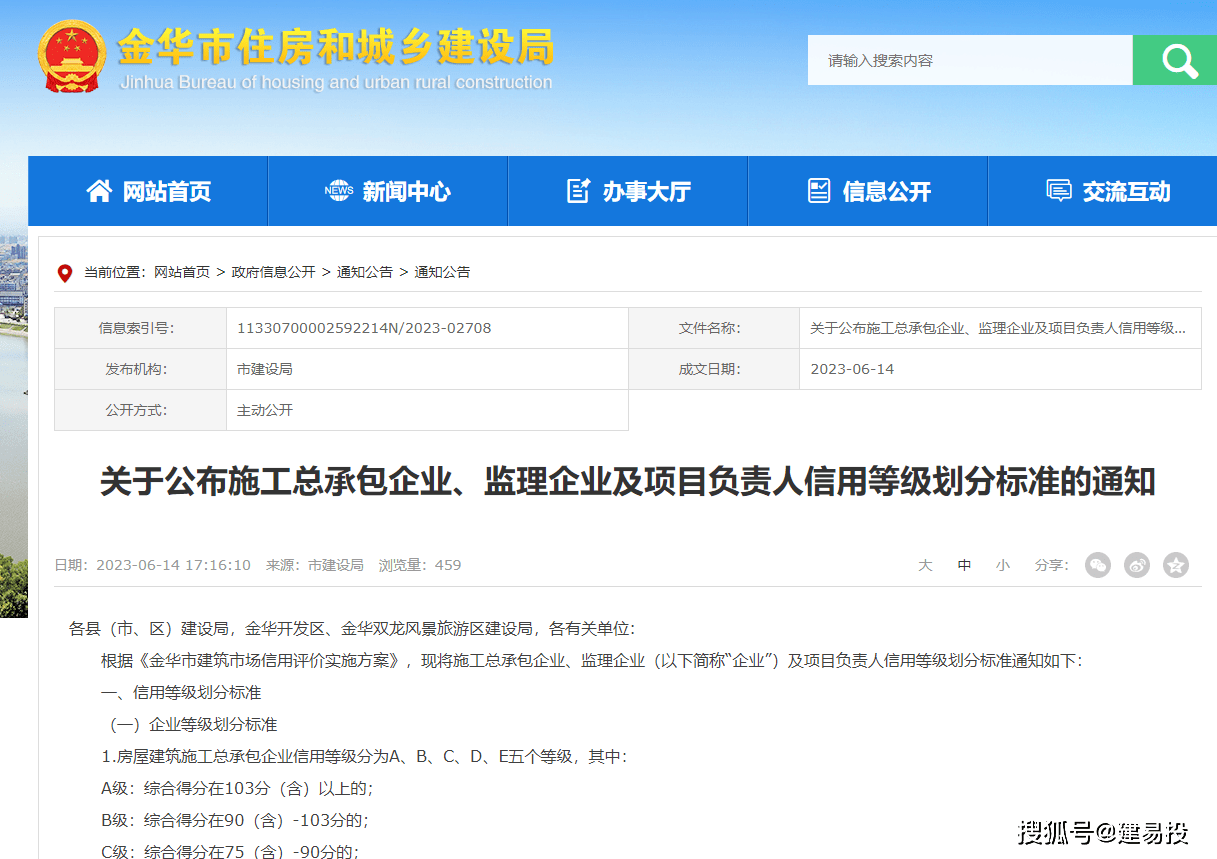Screen dimensions: 1217x859
Task: Click the red location pin icon
Action: coord(65,273)
